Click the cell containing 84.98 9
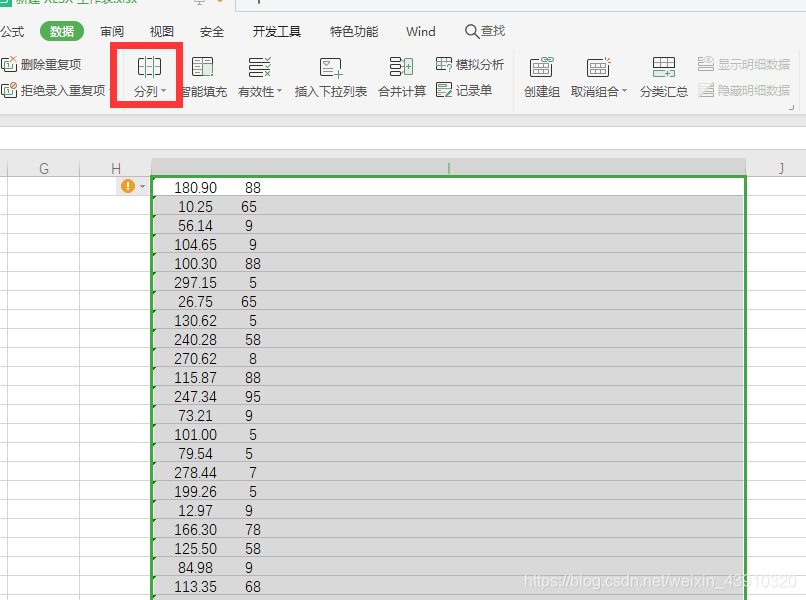Screen dimensions: 806x600 (x=449, y=567)
